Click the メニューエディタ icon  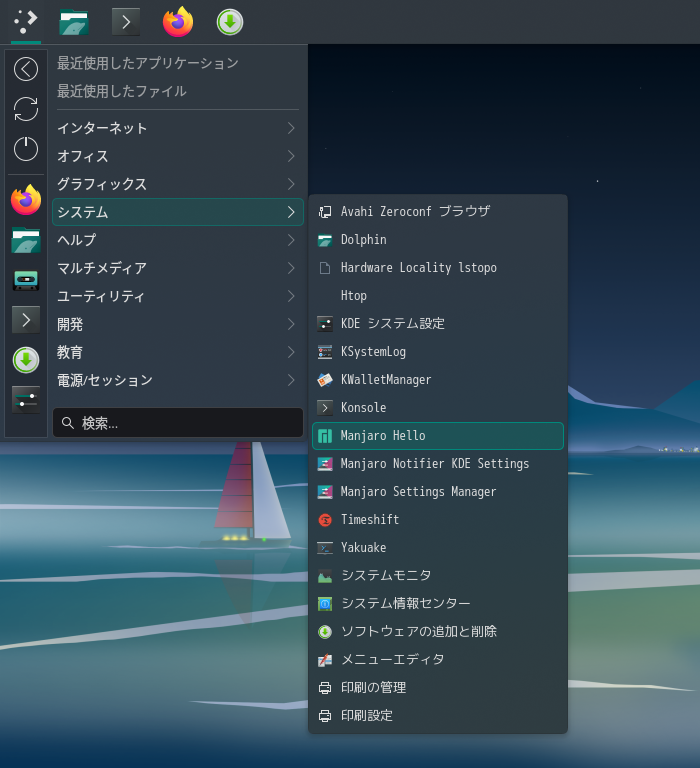point(325,660)
